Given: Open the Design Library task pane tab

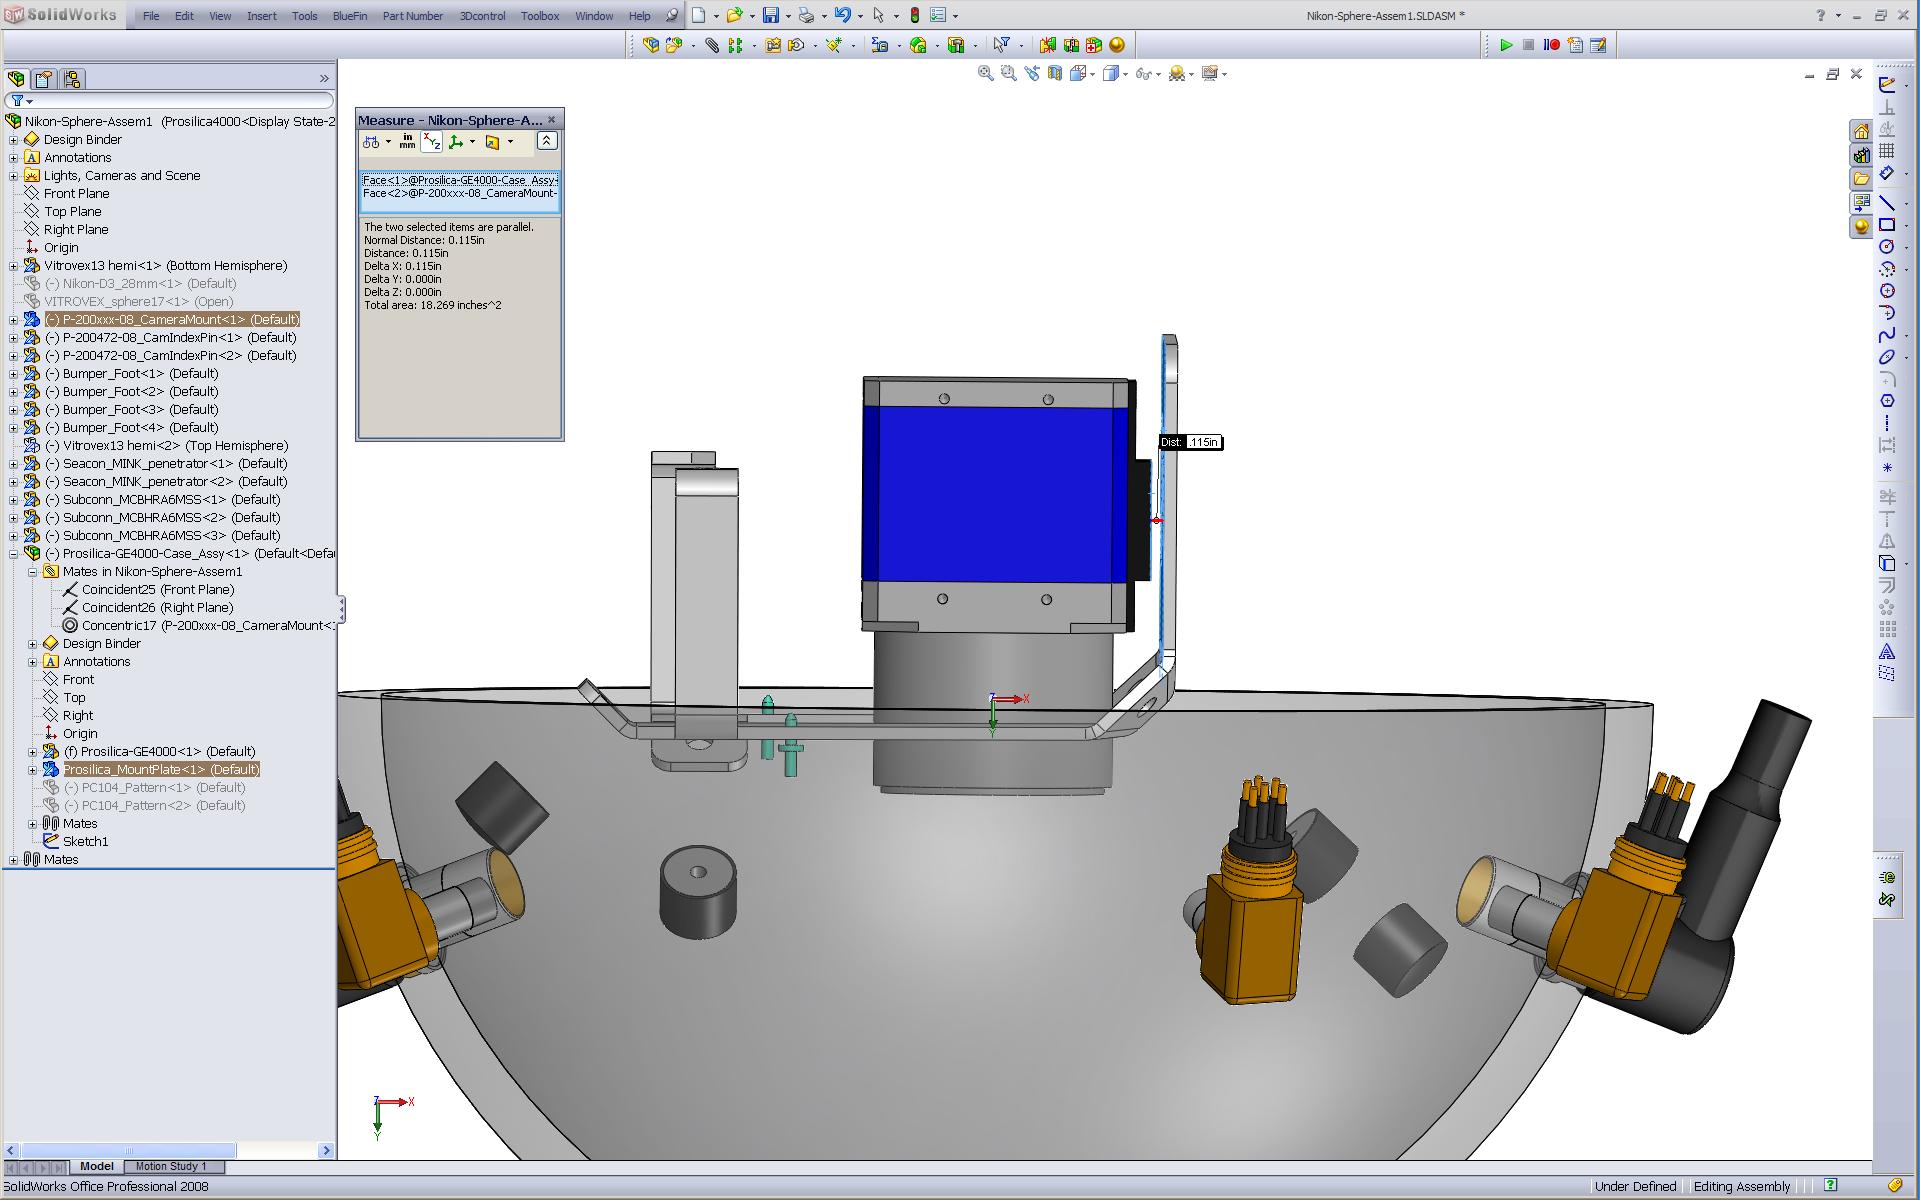Looking at the screenshot, I should point(1861,155).
